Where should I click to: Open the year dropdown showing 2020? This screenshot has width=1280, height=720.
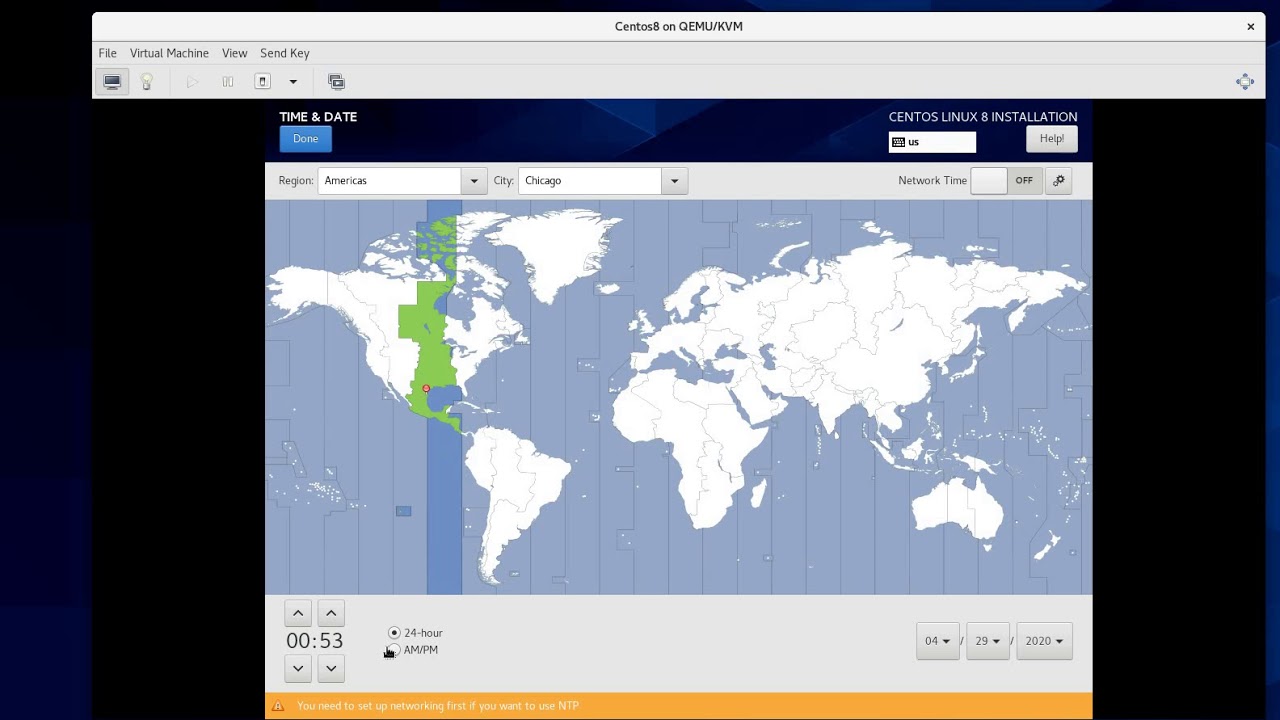[x=1044, y=641]
